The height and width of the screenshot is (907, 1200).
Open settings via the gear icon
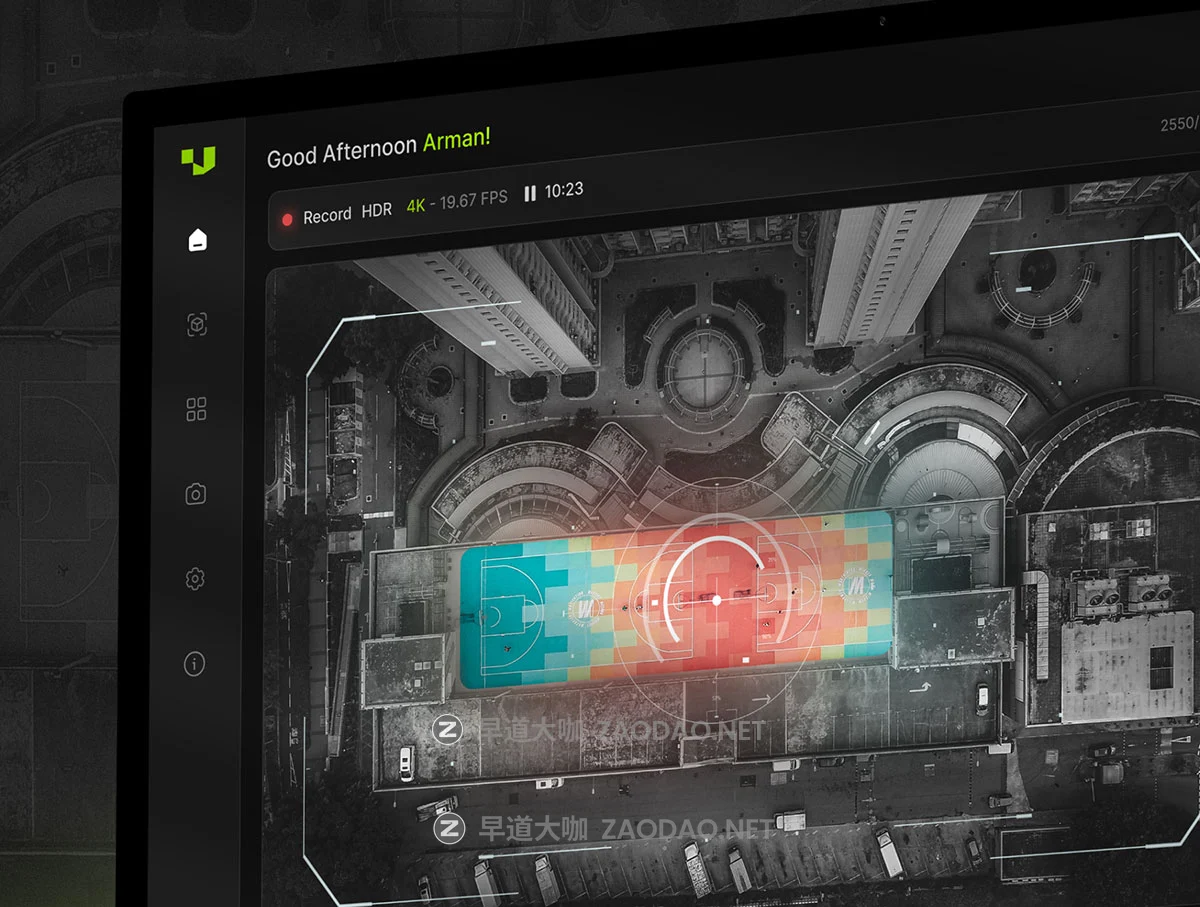coord(196,579)
